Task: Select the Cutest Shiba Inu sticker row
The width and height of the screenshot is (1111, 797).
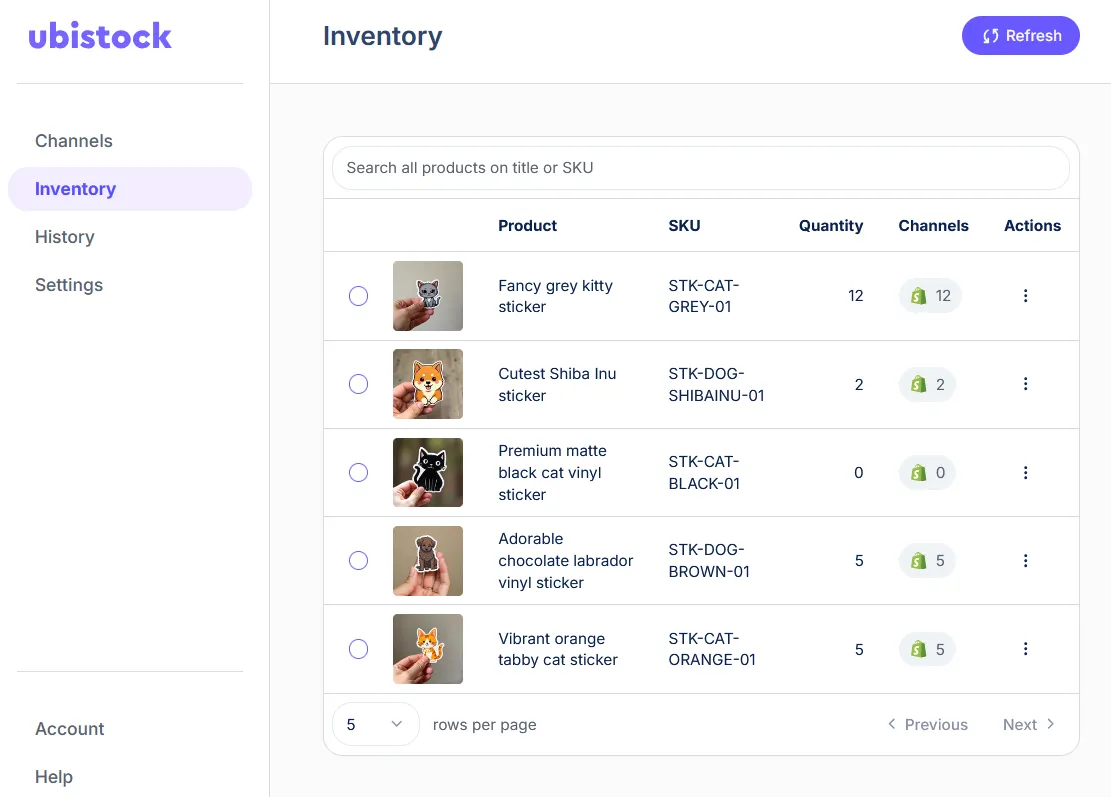Action: coord(358,384)
